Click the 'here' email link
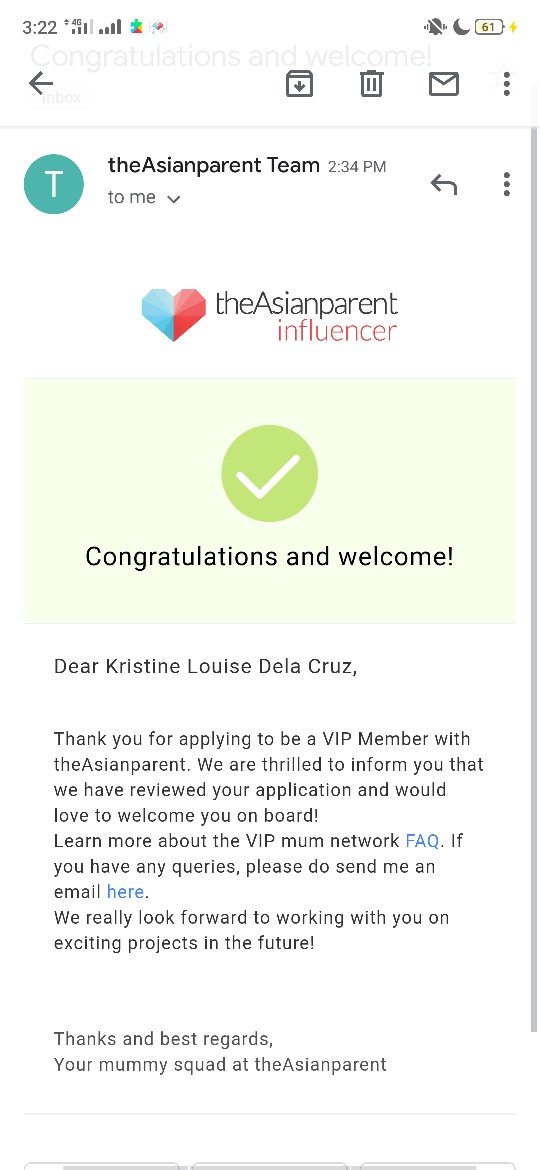The image size is (540, 1170). point(125,892)
